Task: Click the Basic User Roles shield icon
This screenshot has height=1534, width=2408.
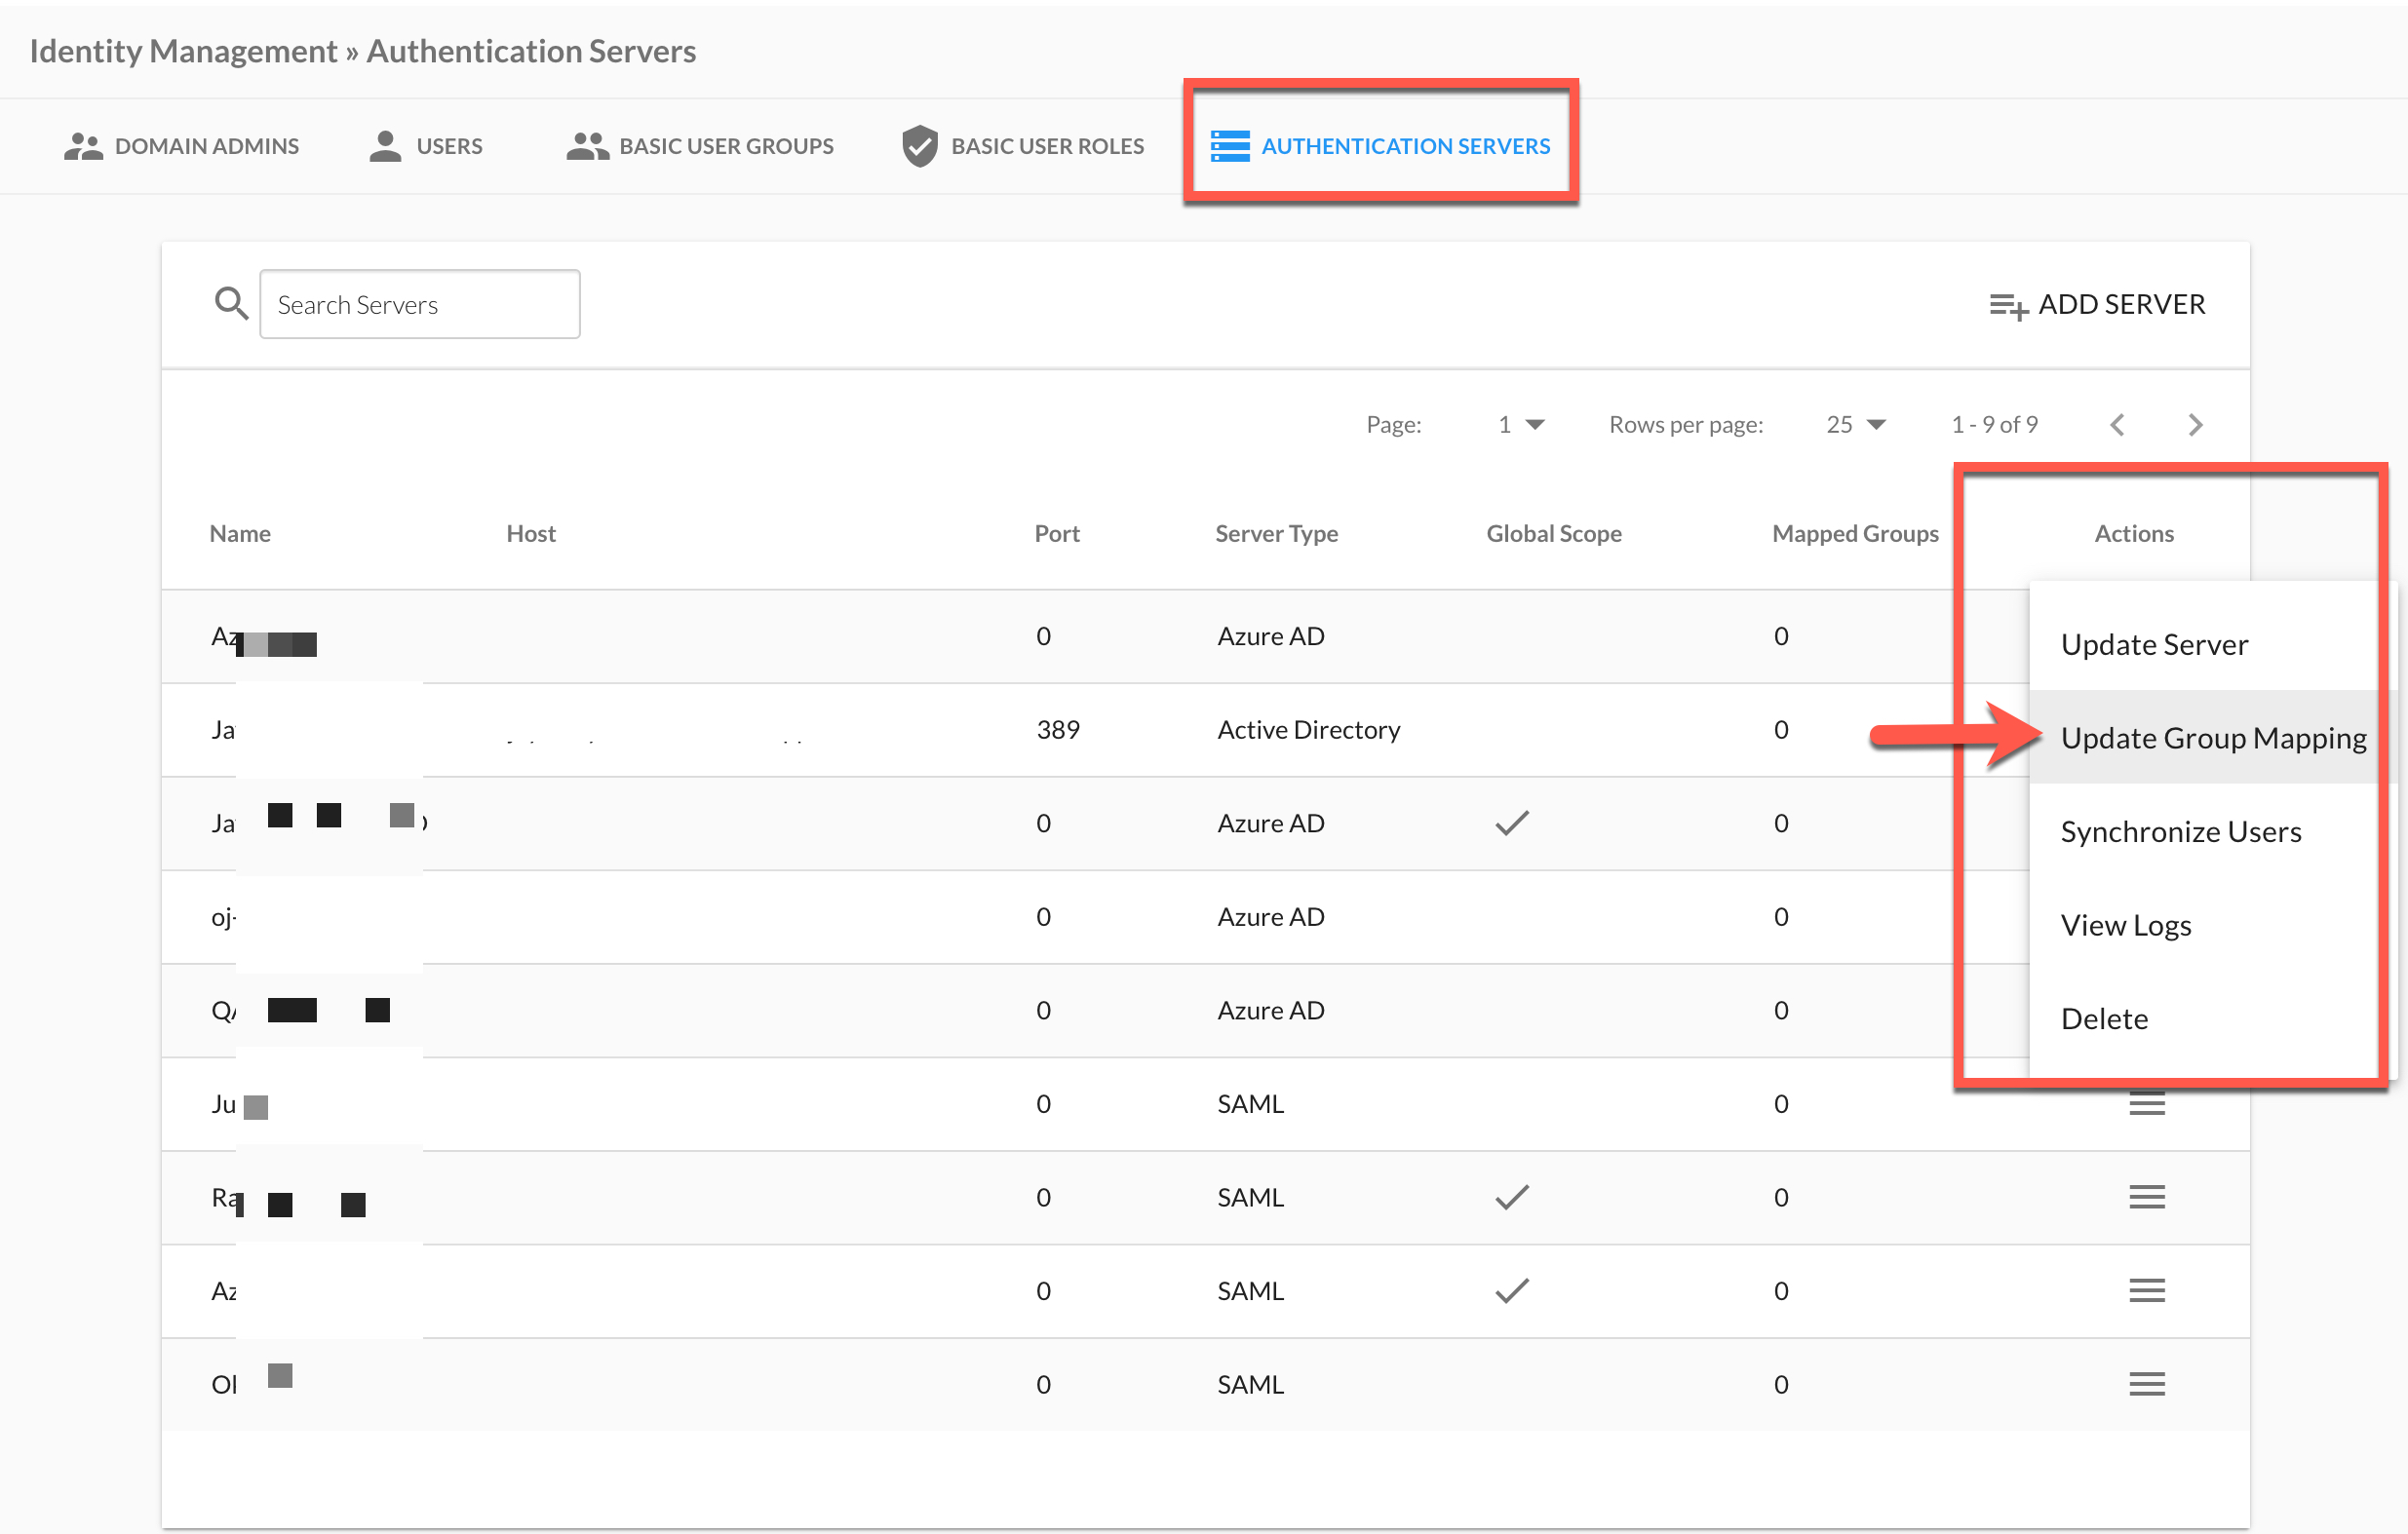Action: (919, 146)
